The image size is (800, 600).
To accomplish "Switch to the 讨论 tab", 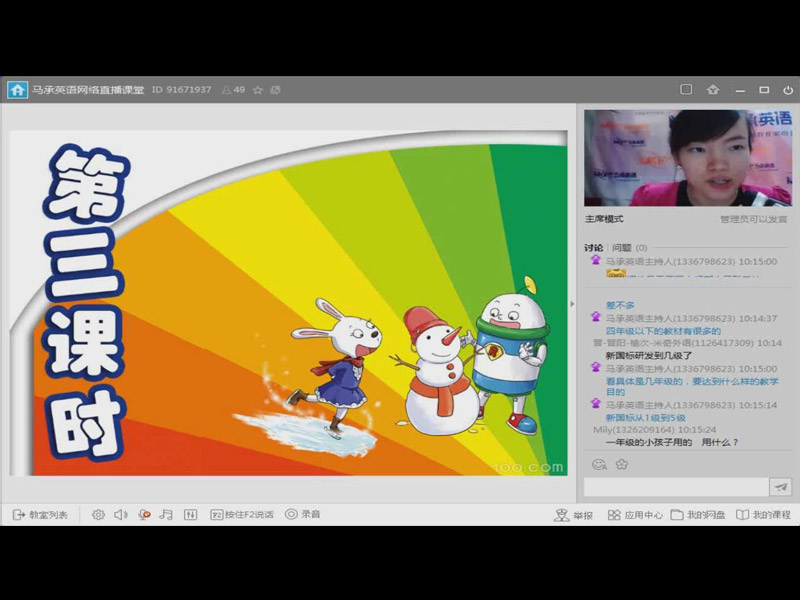I will [593, 247].
